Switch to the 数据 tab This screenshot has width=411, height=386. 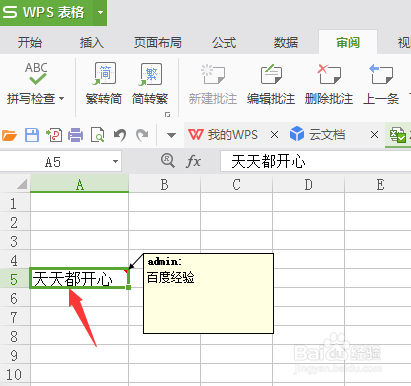(x=286, y=43)
